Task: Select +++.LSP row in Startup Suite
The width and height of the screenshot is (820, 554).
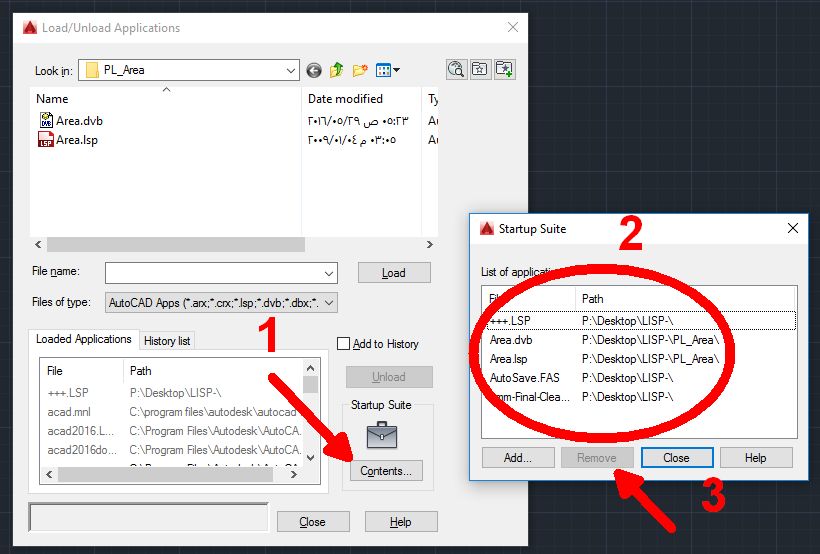Action: tap(641, 321)
